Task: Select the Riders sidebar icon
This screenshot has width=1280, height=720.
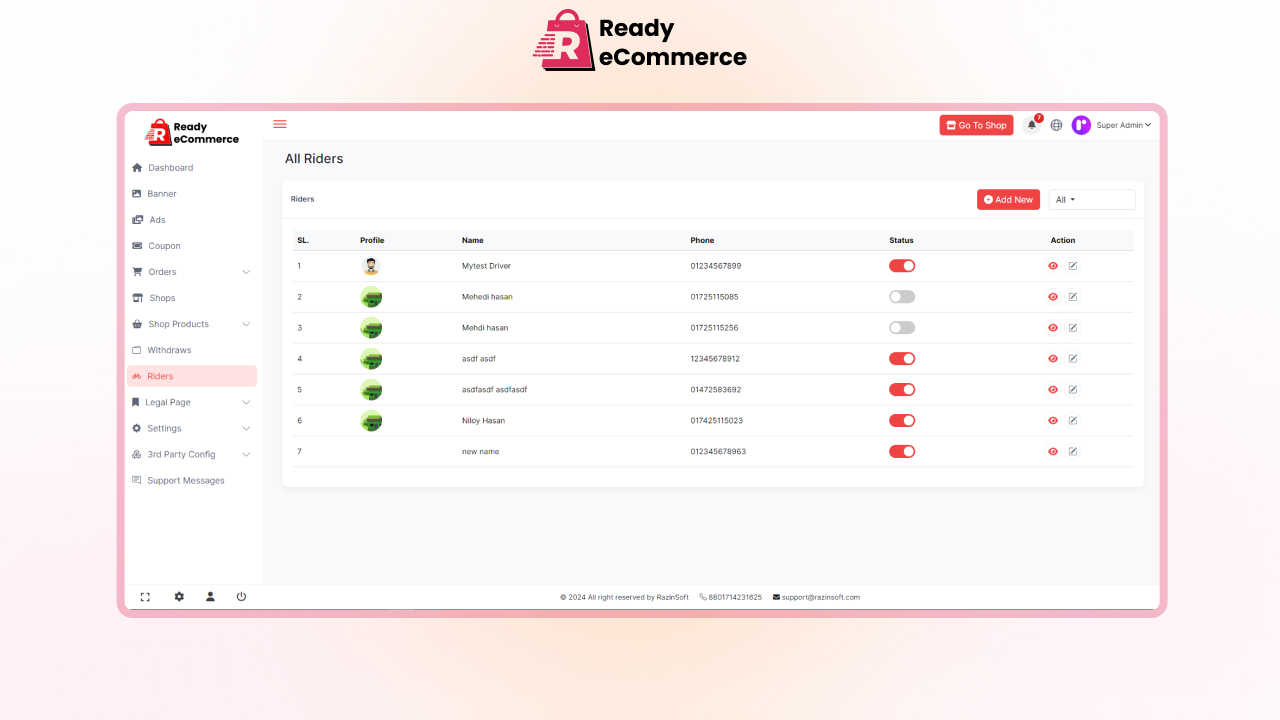Action: coord(137,375)
